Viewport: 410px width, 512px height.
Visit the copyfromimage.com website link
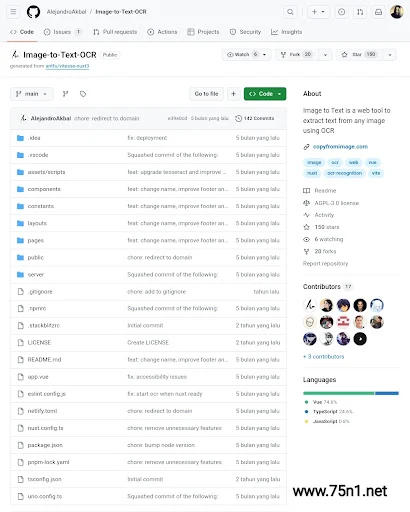click(340, 147)
